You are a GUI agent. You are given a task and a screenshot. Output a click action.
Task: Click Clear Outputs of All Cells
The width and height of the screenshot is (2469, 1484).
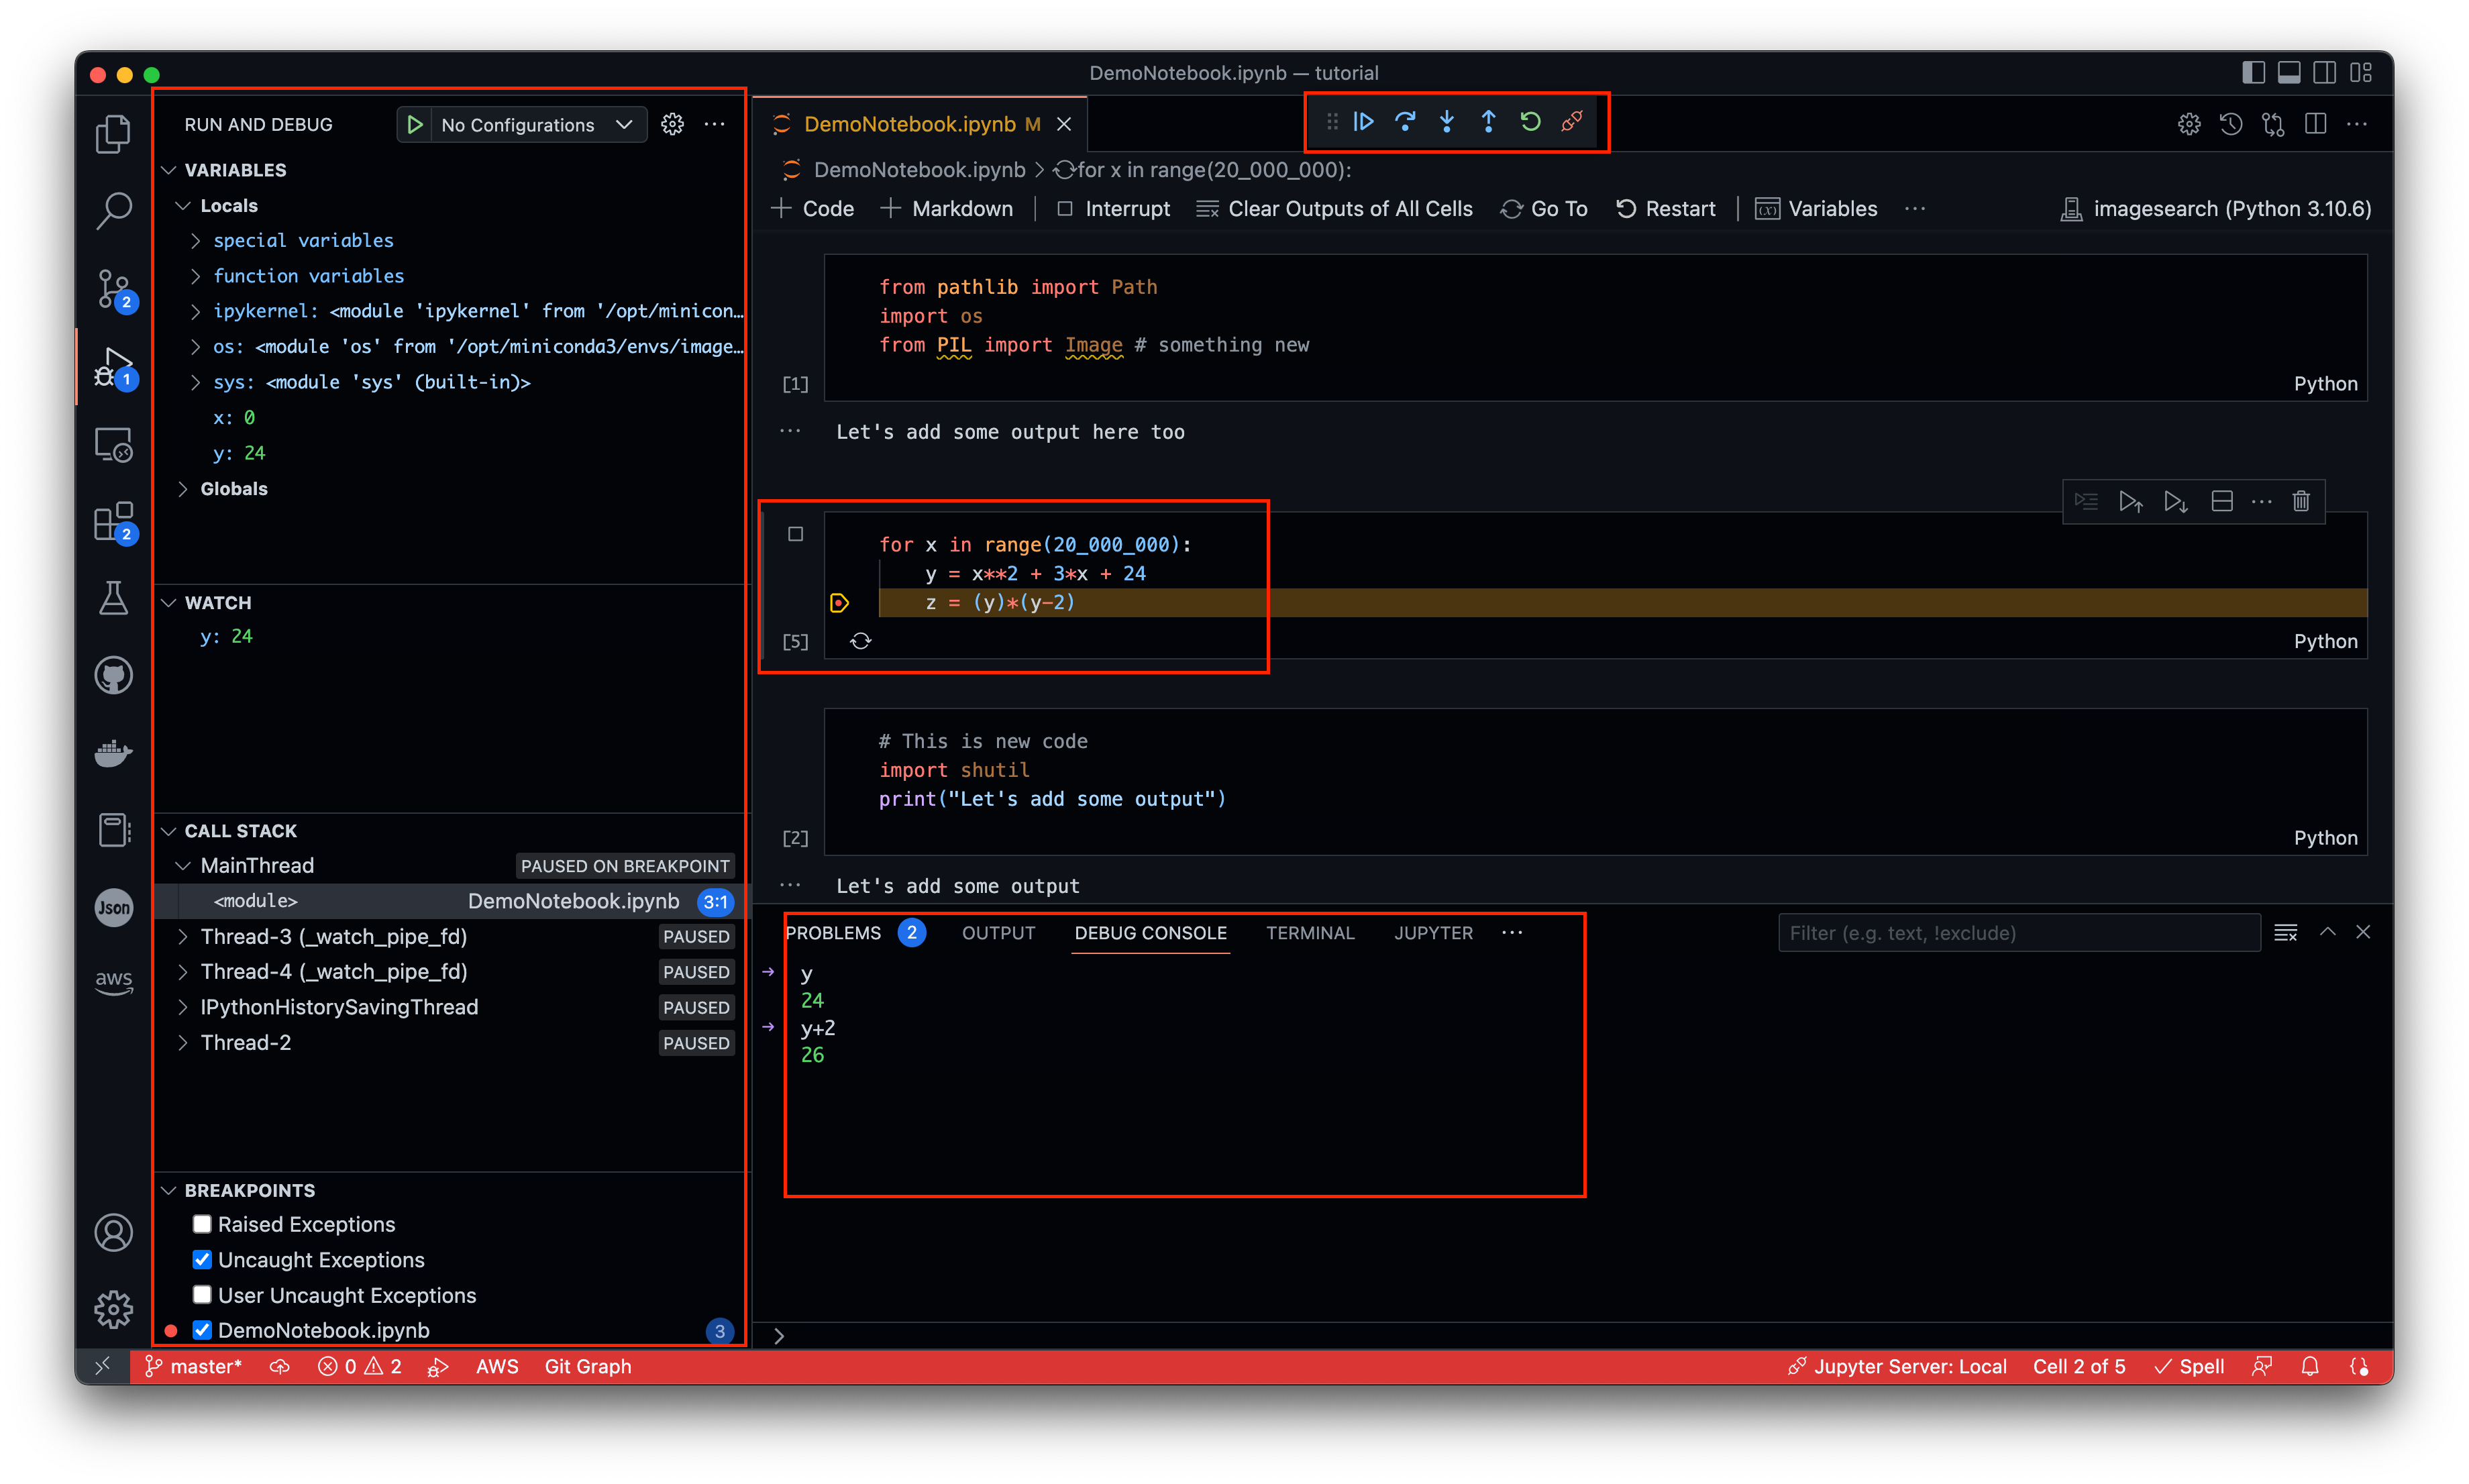click(1335, 209)
